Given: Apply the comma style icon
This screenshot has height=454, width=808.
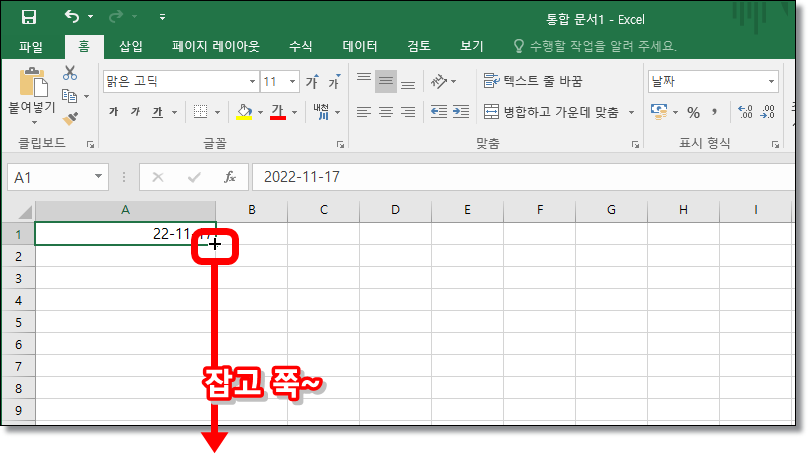Looking at the screenshot, I should pyautogui.click(x=715, y=112).
